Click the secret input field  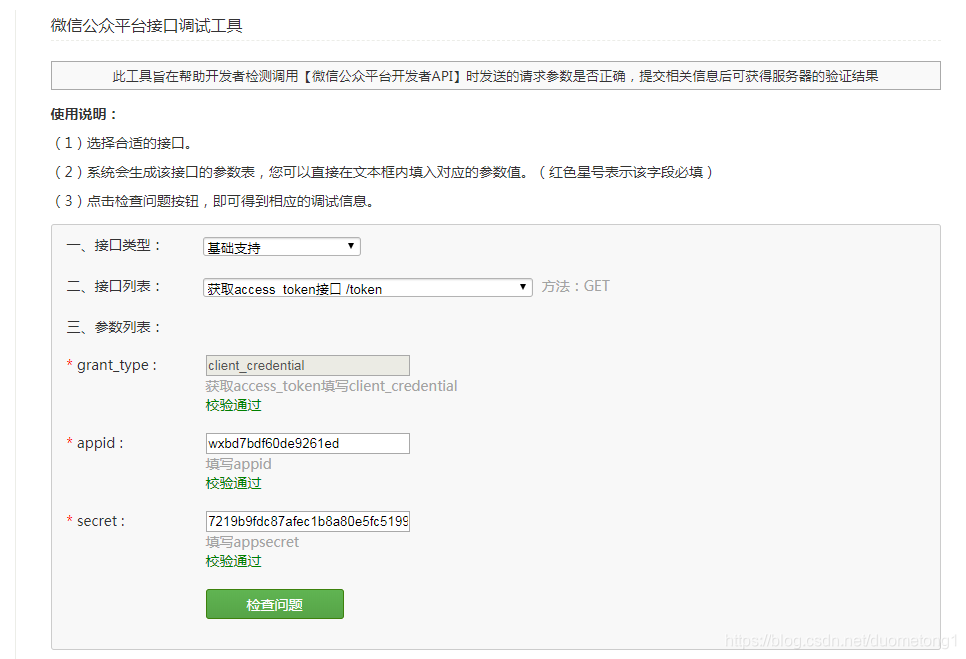307,521
